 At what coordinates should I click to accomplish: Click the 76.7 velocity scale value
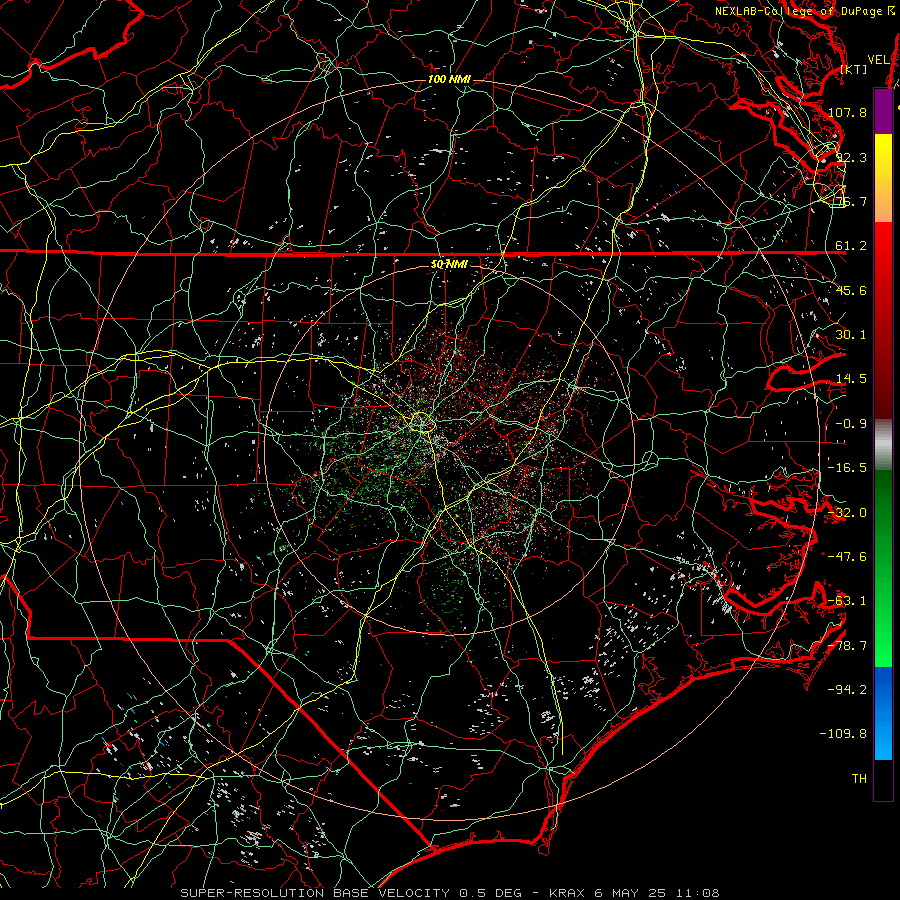coord(851,201)
